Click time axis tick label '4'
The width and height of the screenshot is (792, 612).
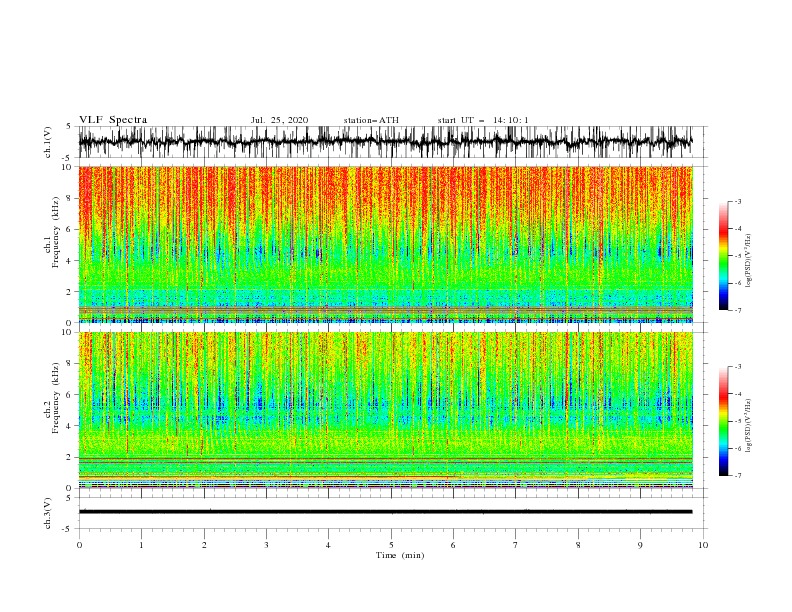click(x=328, y=545)
